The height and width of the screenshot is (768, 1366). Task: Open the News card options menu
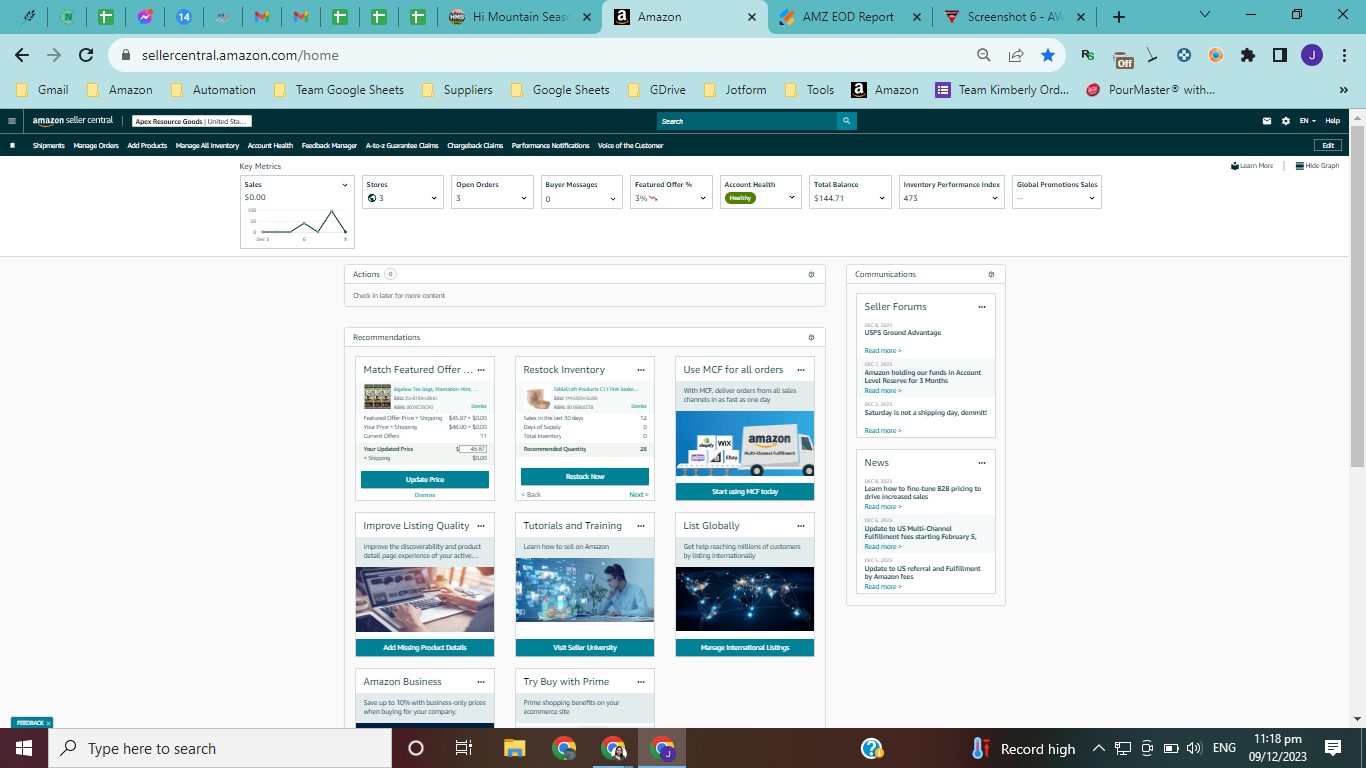[982, 463]
